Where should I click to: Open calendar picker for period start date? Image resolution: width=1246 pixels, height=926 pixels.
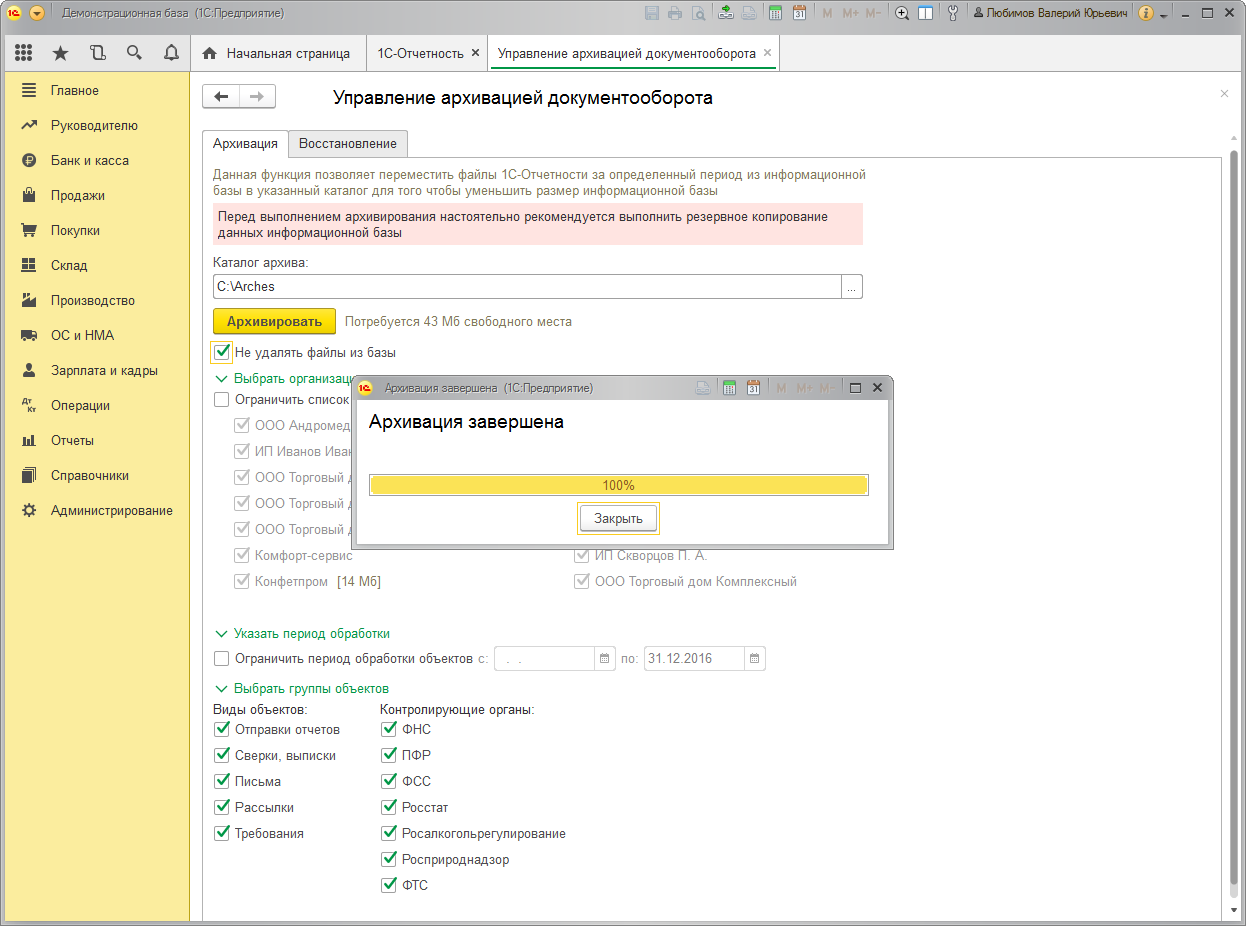604,658
